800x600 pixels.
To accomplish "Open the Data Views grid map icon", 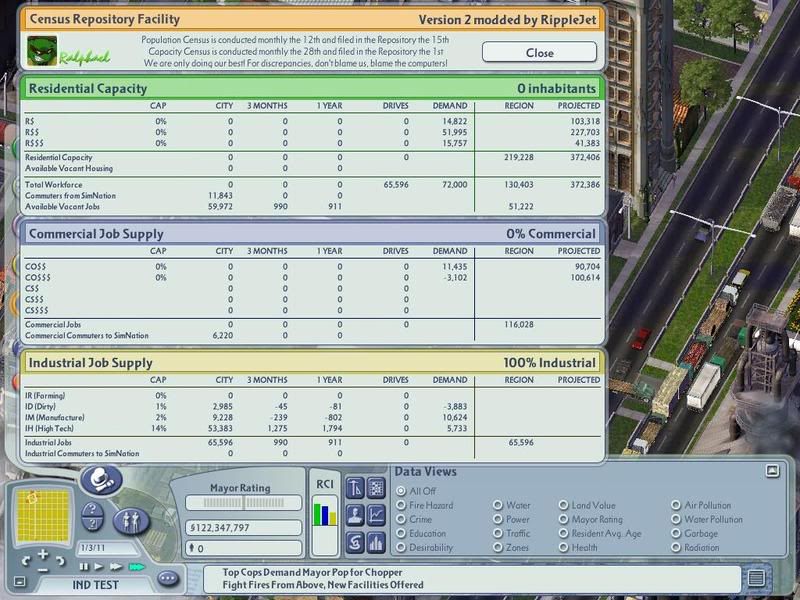I will [x=376, y=488].
